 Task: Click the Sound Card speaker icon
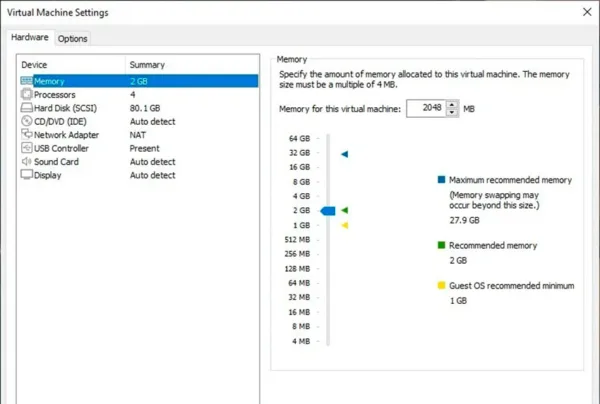pos(26,161)
